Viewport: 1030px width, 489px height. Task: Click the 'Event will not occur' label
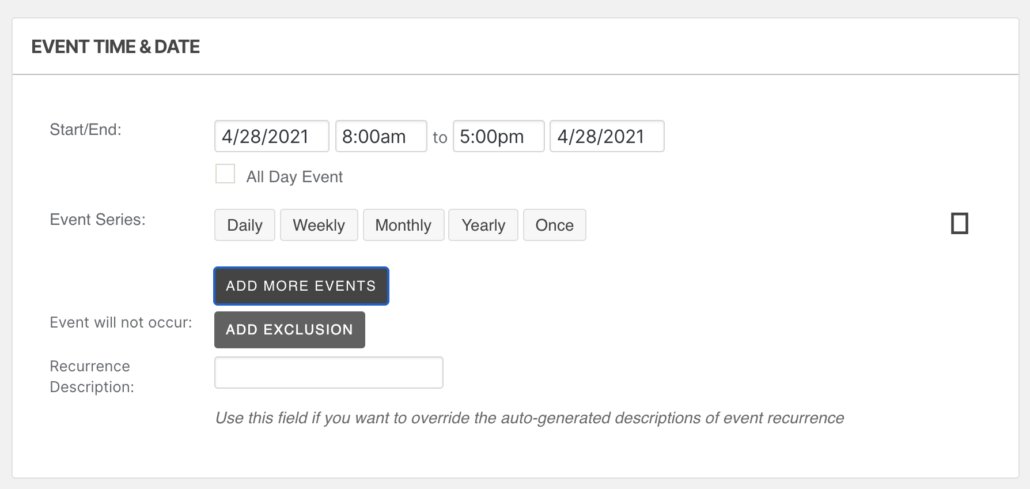click(120, 323)
